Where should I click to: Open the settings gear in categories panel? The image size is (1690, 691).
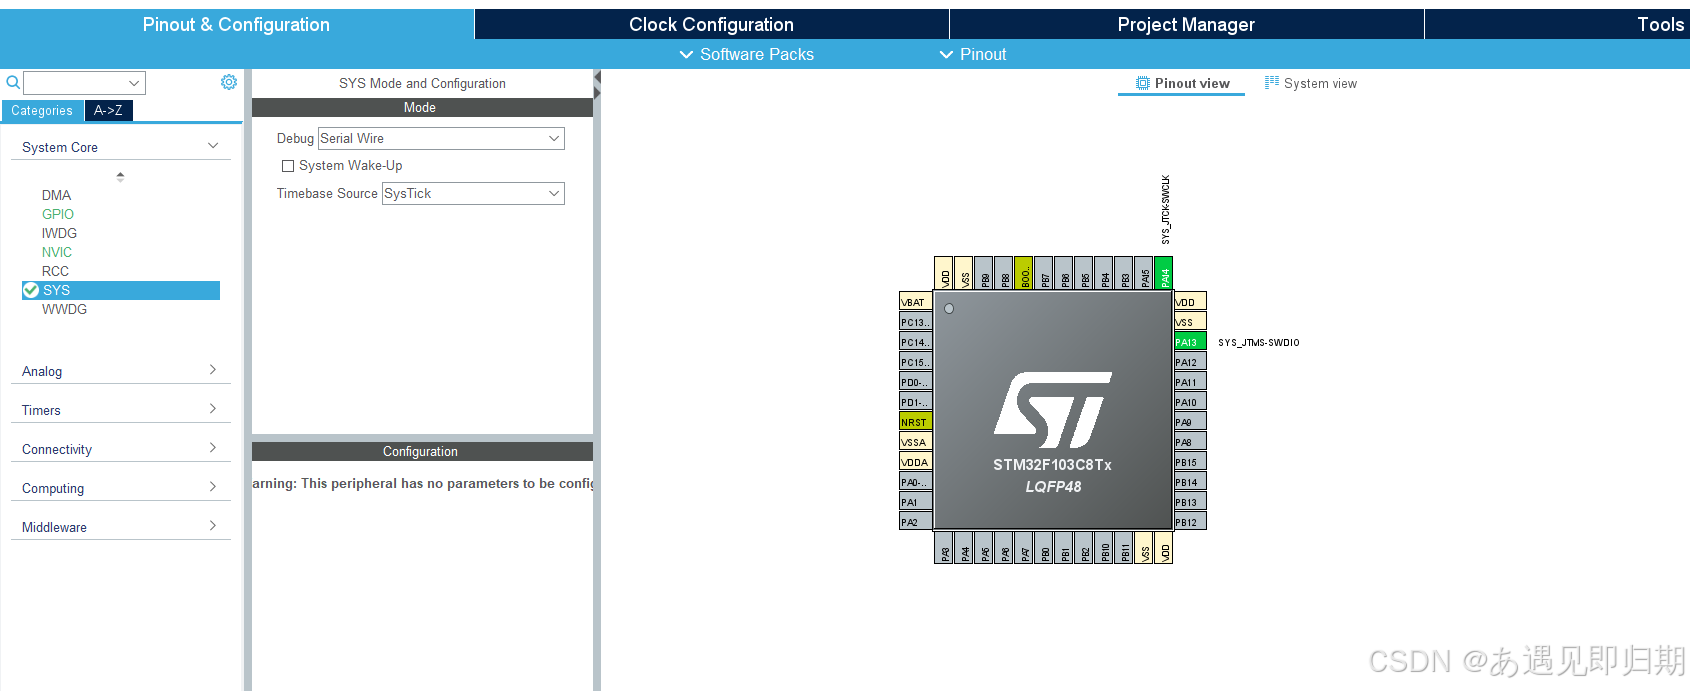[x=229, y=82]
